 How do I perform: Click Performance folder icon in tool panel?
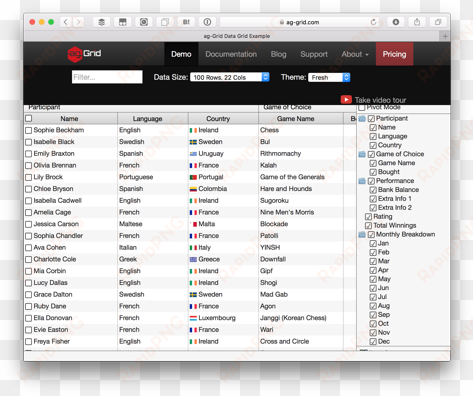point(362,181)
